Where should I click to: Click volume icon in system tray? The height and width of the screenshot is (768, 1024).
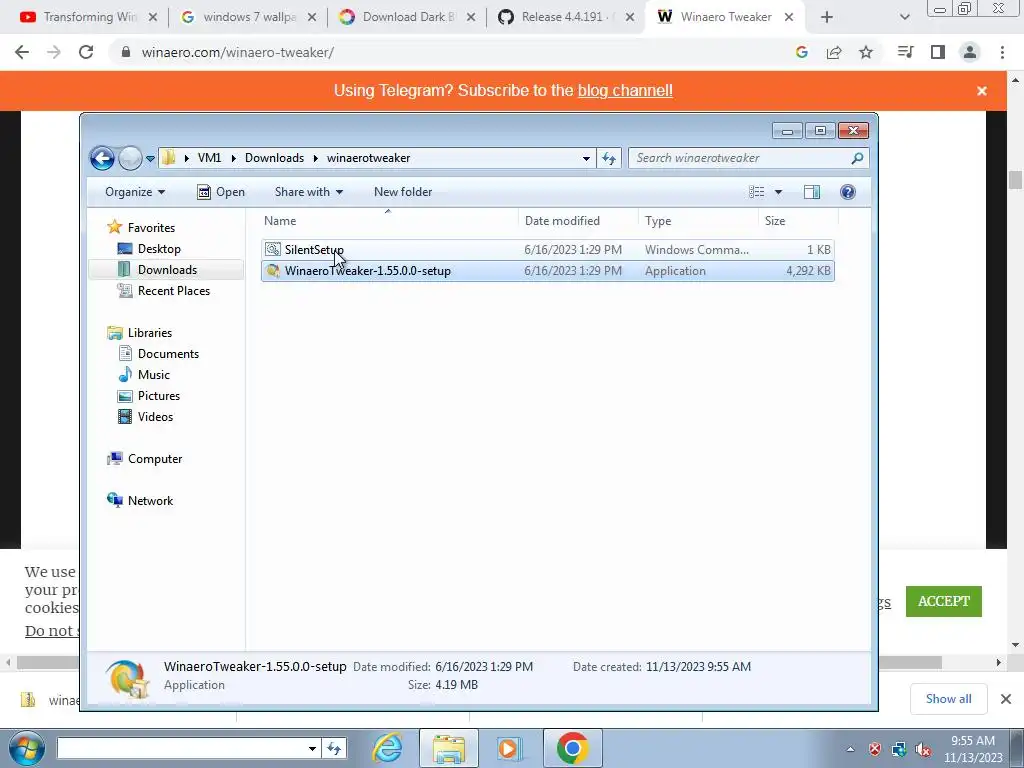pos(923,750)
